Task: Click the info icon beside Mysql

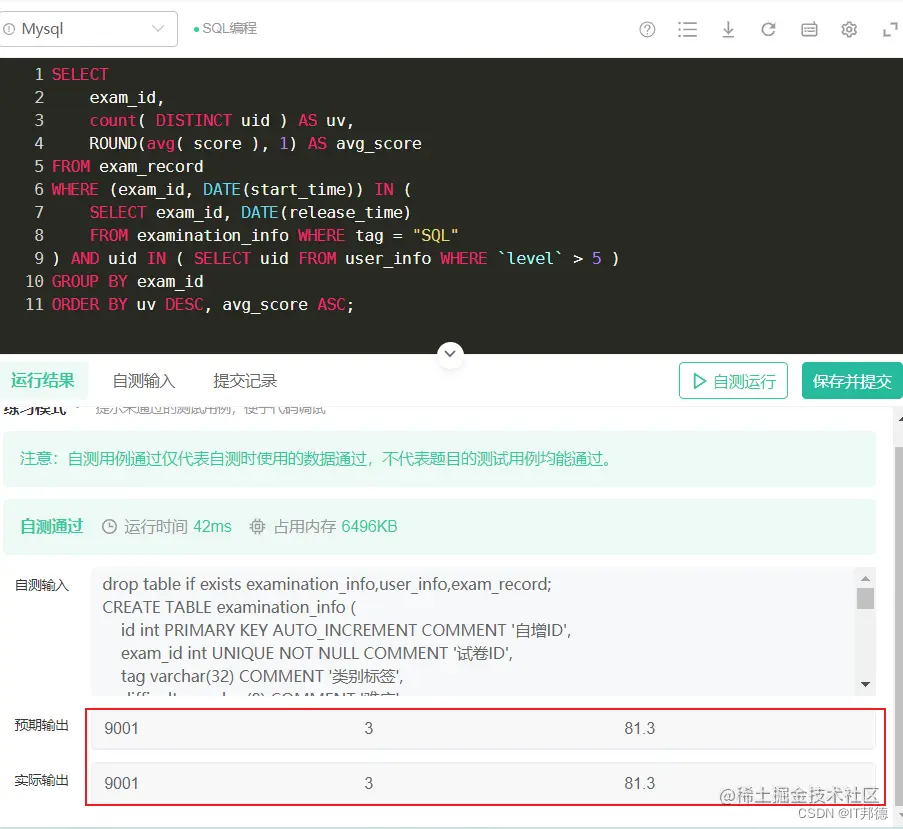Action: click(9, 29)
